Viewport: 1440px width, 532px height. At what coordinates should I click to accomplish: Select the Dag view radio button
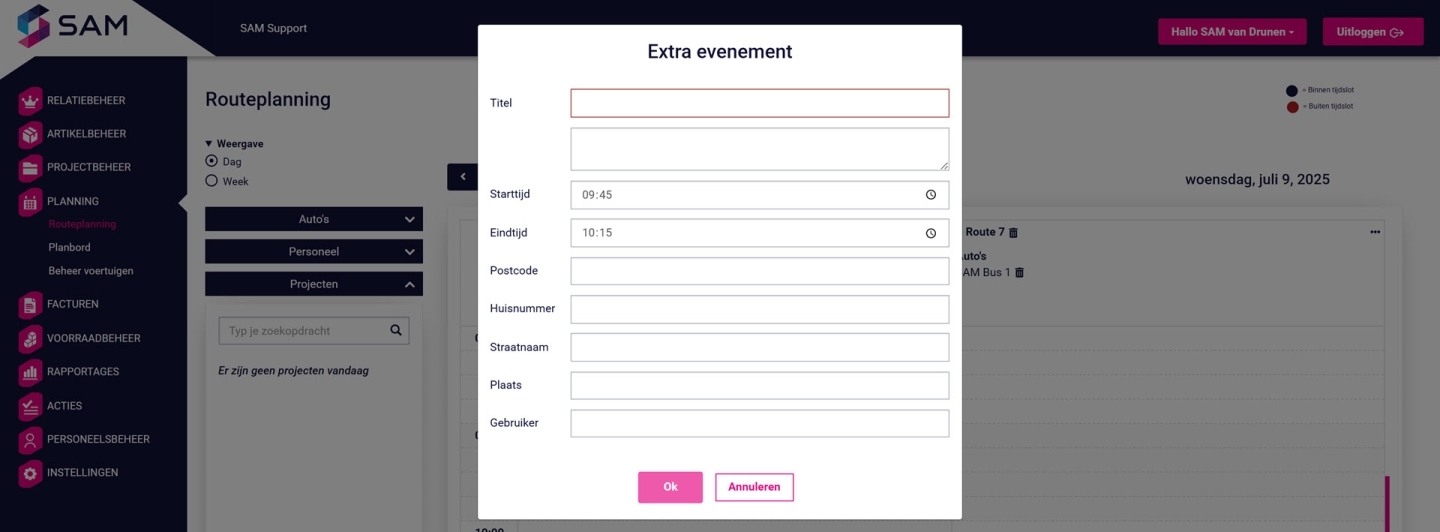[211, 161]
